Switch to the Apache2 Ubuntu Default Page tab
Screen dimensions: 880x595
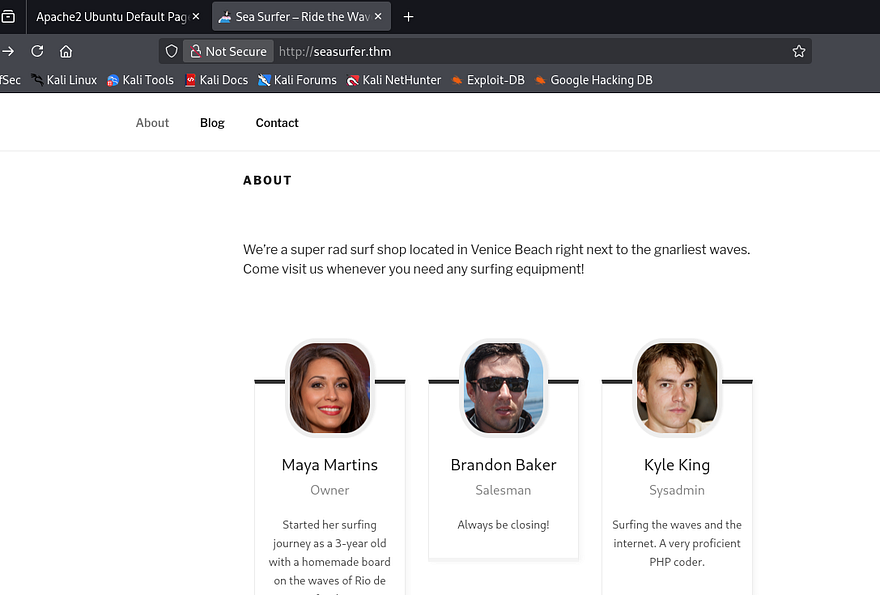(x=110, y=17)
